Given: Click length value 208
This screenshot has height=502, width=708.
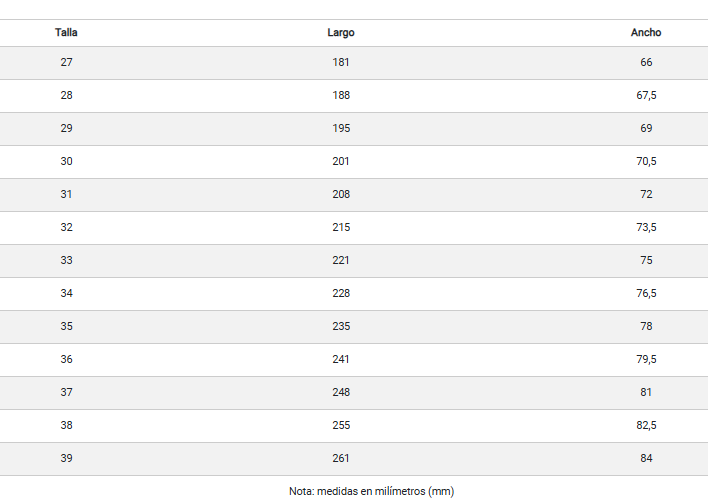Looking at the screenshot, I should pyautogui.click(x=341, y=194).
